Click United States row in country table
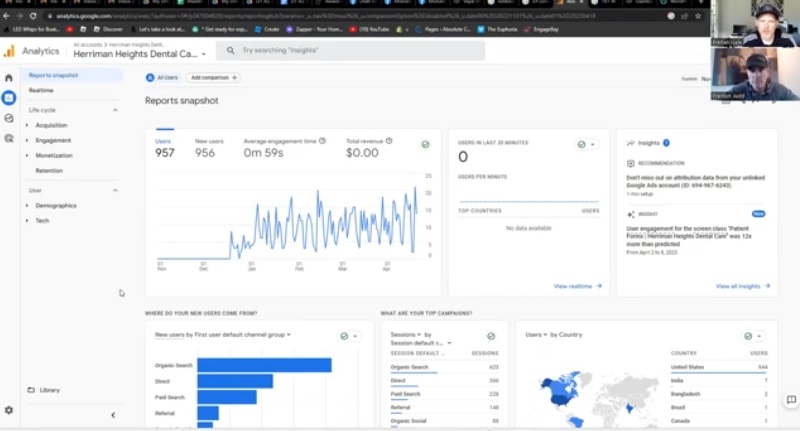Screen dimensions: 800x431 (719, 367)
